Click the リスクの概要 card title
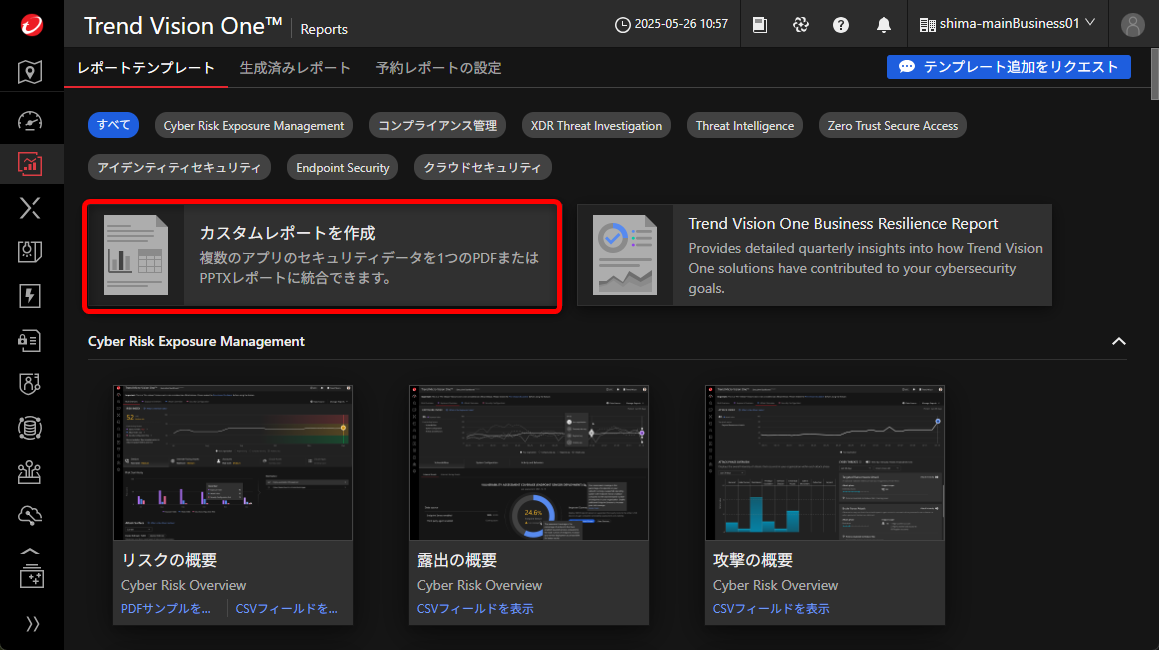Image resolution: width=1159 pixels, height=650 pixels. (169, 560)
